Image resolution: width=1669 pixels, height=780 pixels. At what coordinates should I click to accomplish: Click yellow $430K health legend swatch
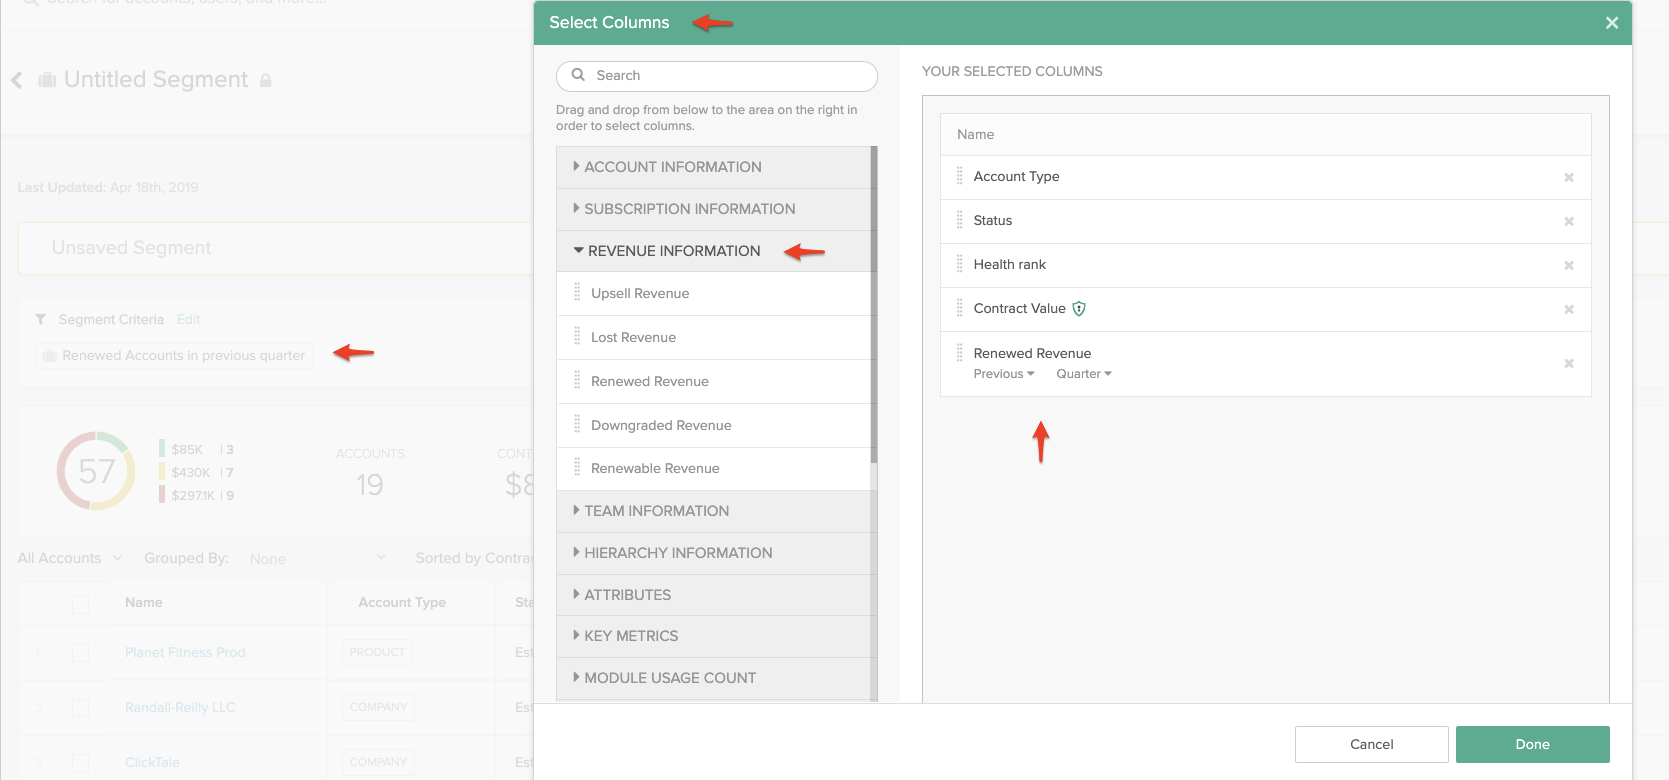click(162, 471)
